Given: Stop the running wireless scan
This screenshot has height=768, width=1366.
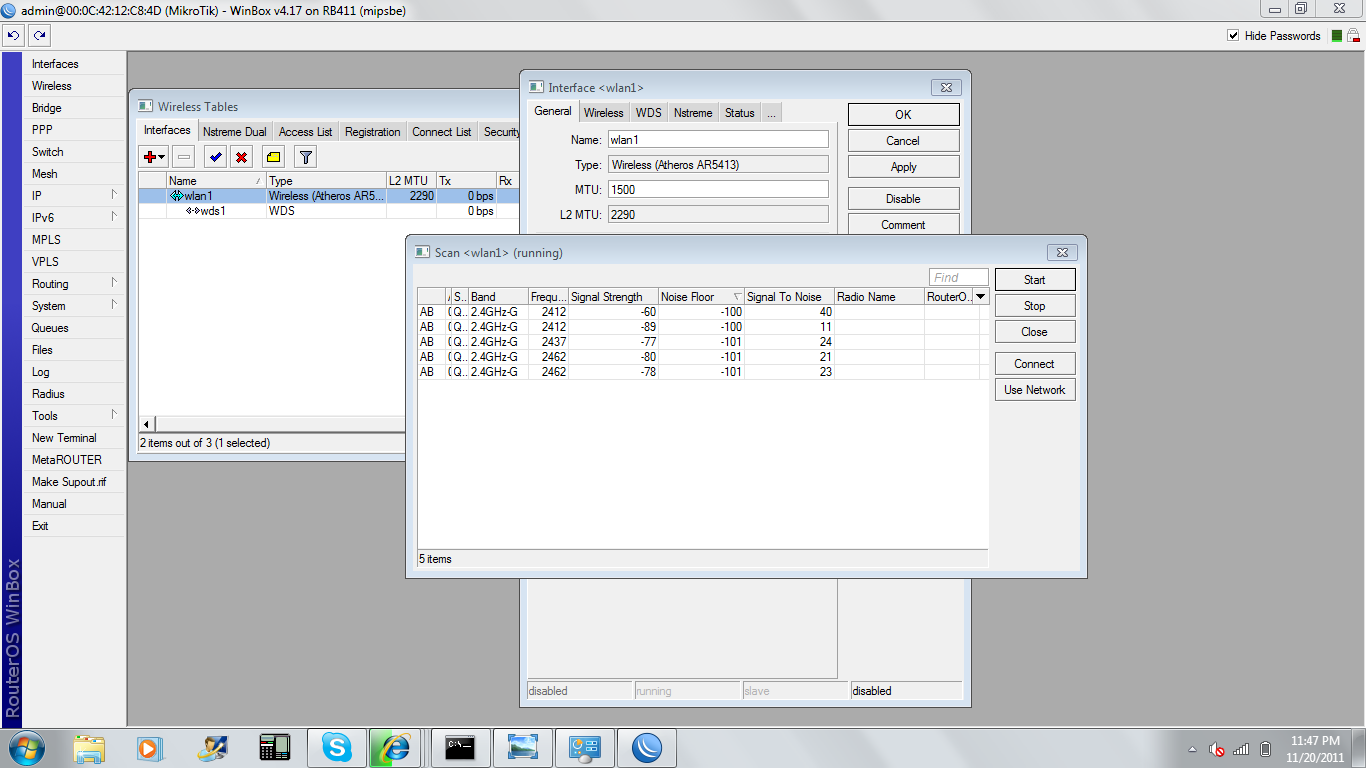Looking at the screenshot, I should (x=1035, y=306).
